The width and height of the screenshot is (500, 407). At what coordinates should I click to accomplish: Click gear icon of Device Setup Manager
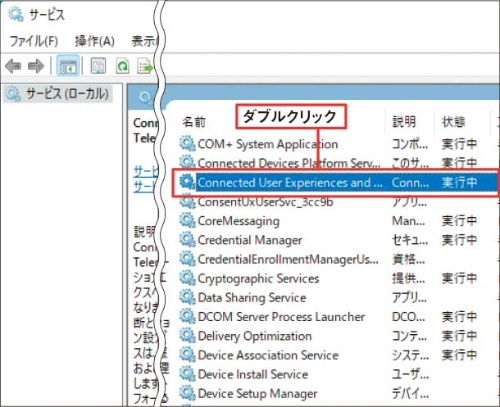(x=187, y=393)
